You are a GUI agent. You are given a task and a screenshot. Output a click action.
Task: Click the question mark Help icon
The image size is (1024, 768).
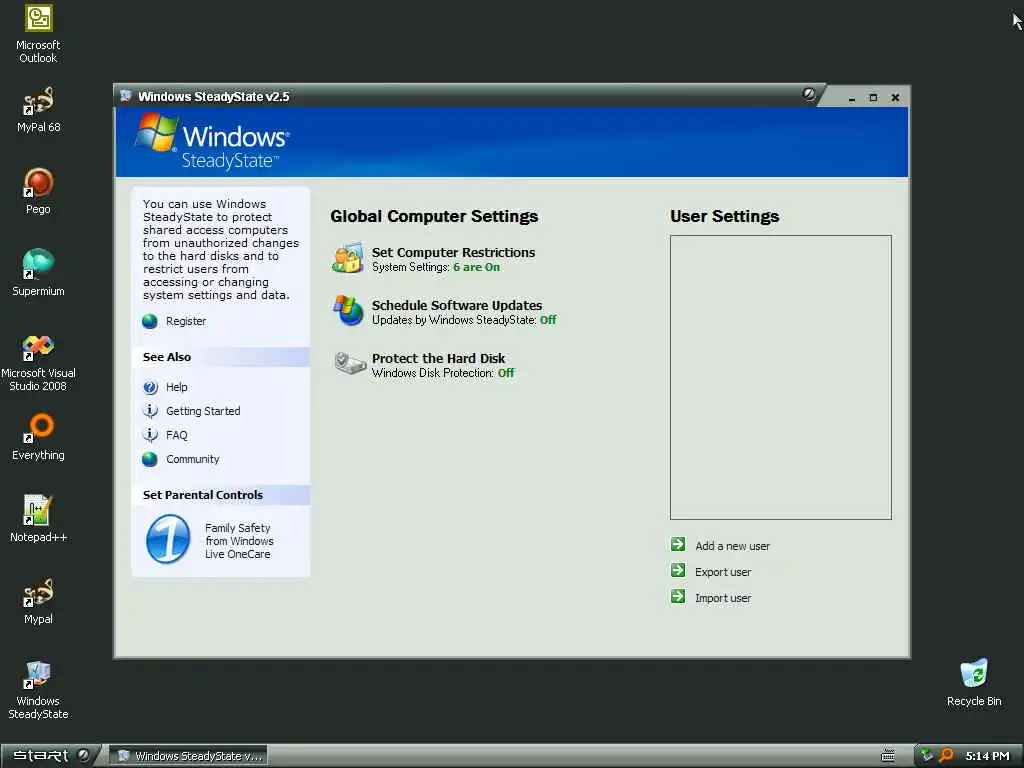[x=150, y=387]
